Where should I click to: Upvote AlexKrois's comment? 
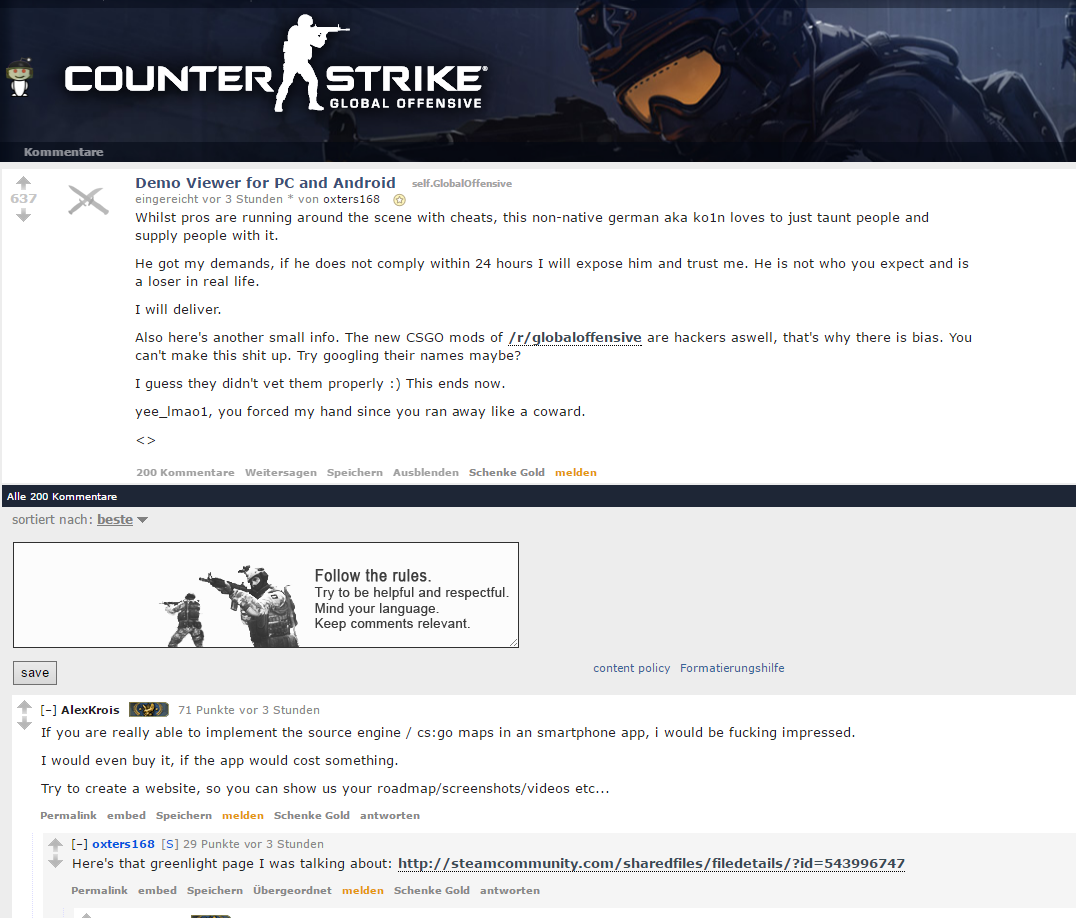point(25,707)
